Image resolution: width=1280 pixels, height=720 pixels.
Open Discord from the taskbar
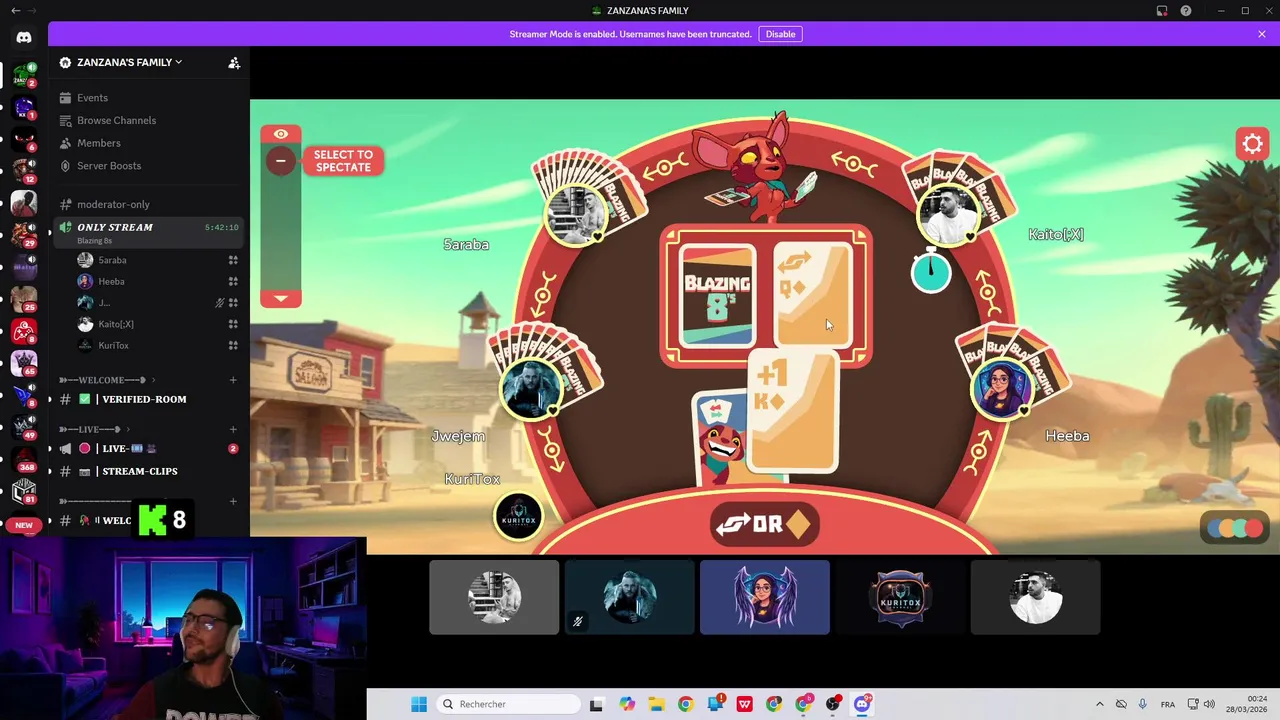[x=862, y=704]
